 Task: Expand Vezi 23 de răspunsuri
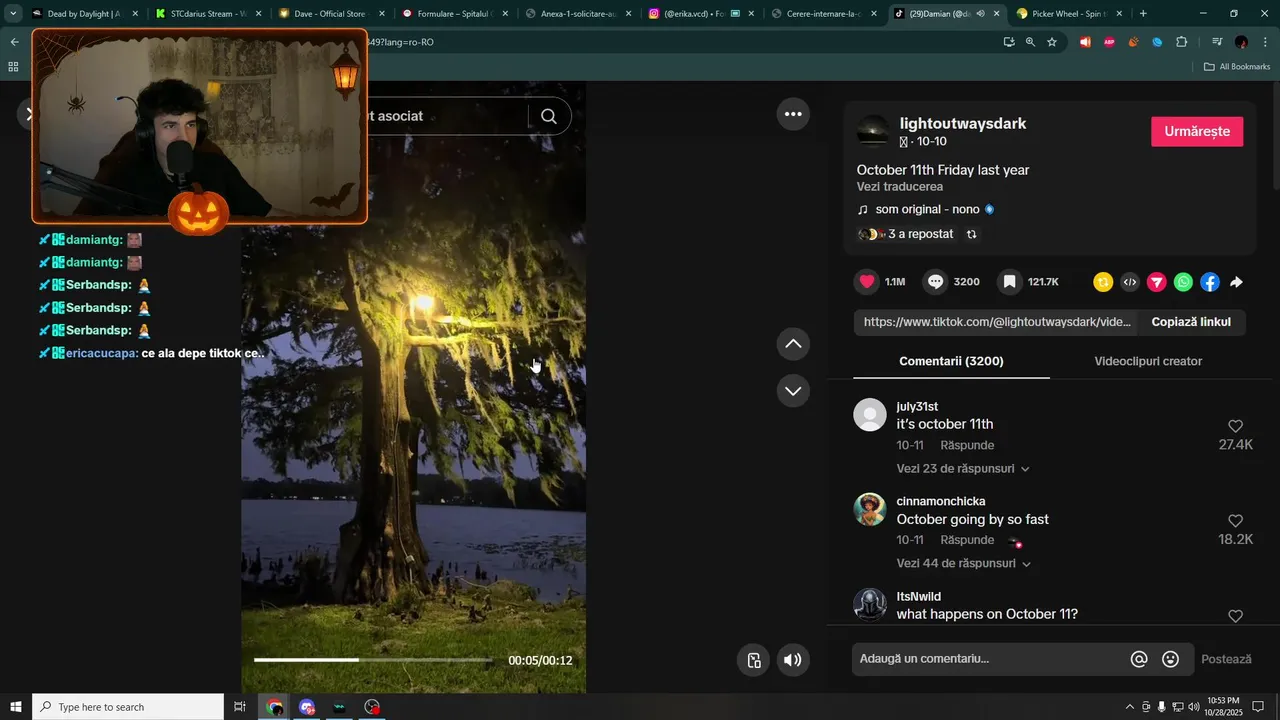coord(963,469)
